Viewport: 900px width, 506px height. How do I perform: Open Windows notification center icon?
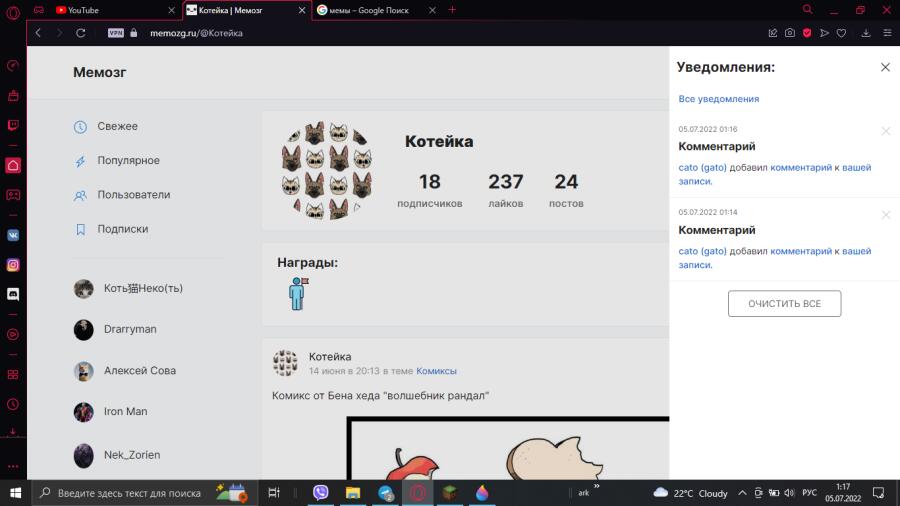pyautogui.click(x=879, y=493)
